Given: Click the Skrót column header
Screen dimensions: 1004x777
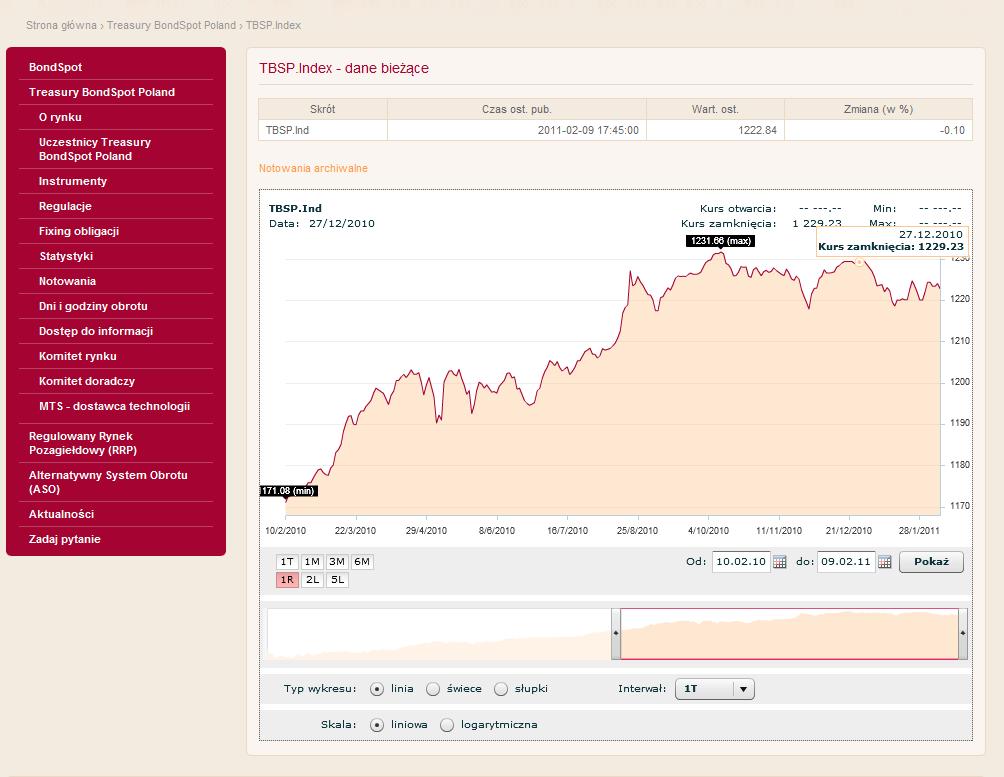Looking at the screenshot, I should point(323,109).
